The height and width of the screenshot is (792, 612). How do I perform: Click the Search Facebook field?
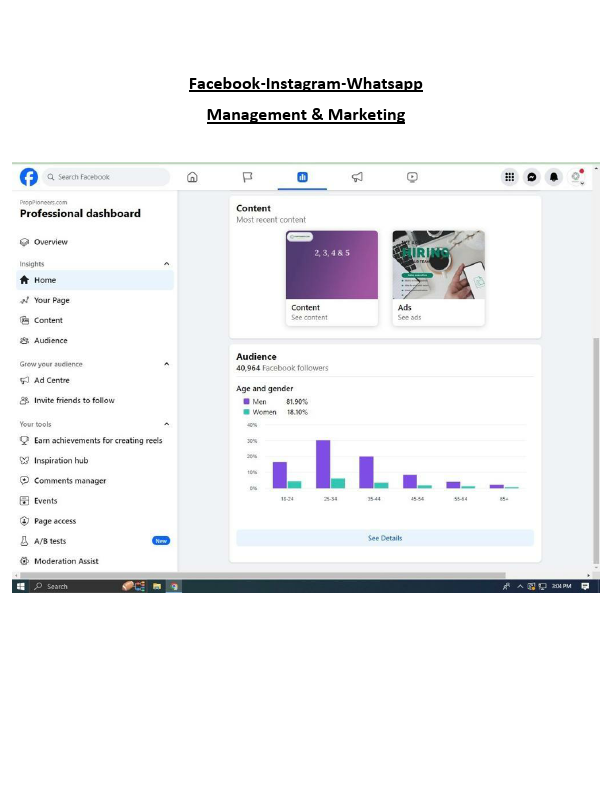click(x=107, y=177)
